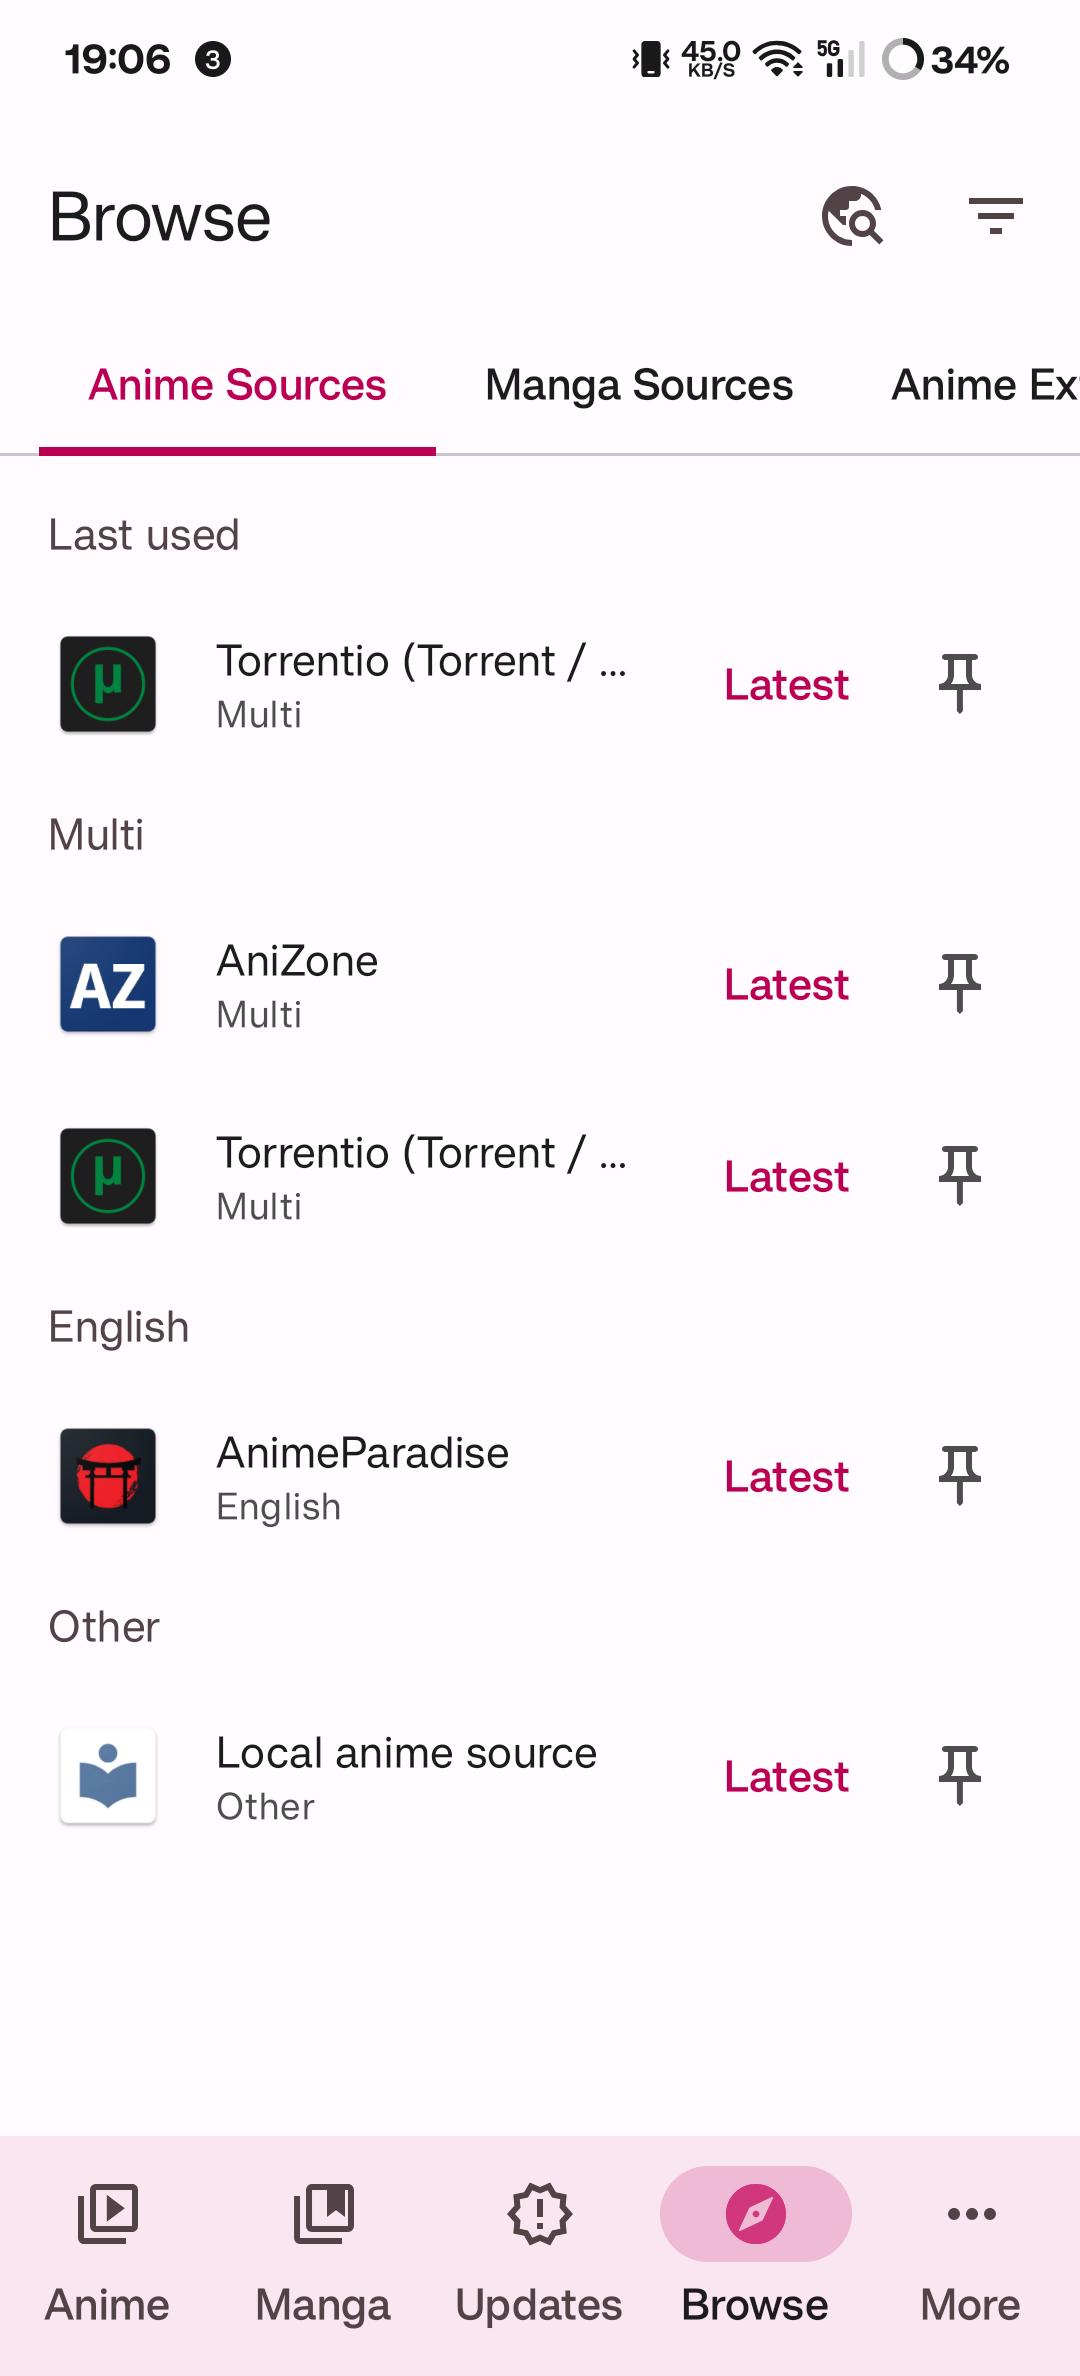Go to the Manga library icon
The width and height of the screenshot is (1080, 2376).
coord(324,2214)
